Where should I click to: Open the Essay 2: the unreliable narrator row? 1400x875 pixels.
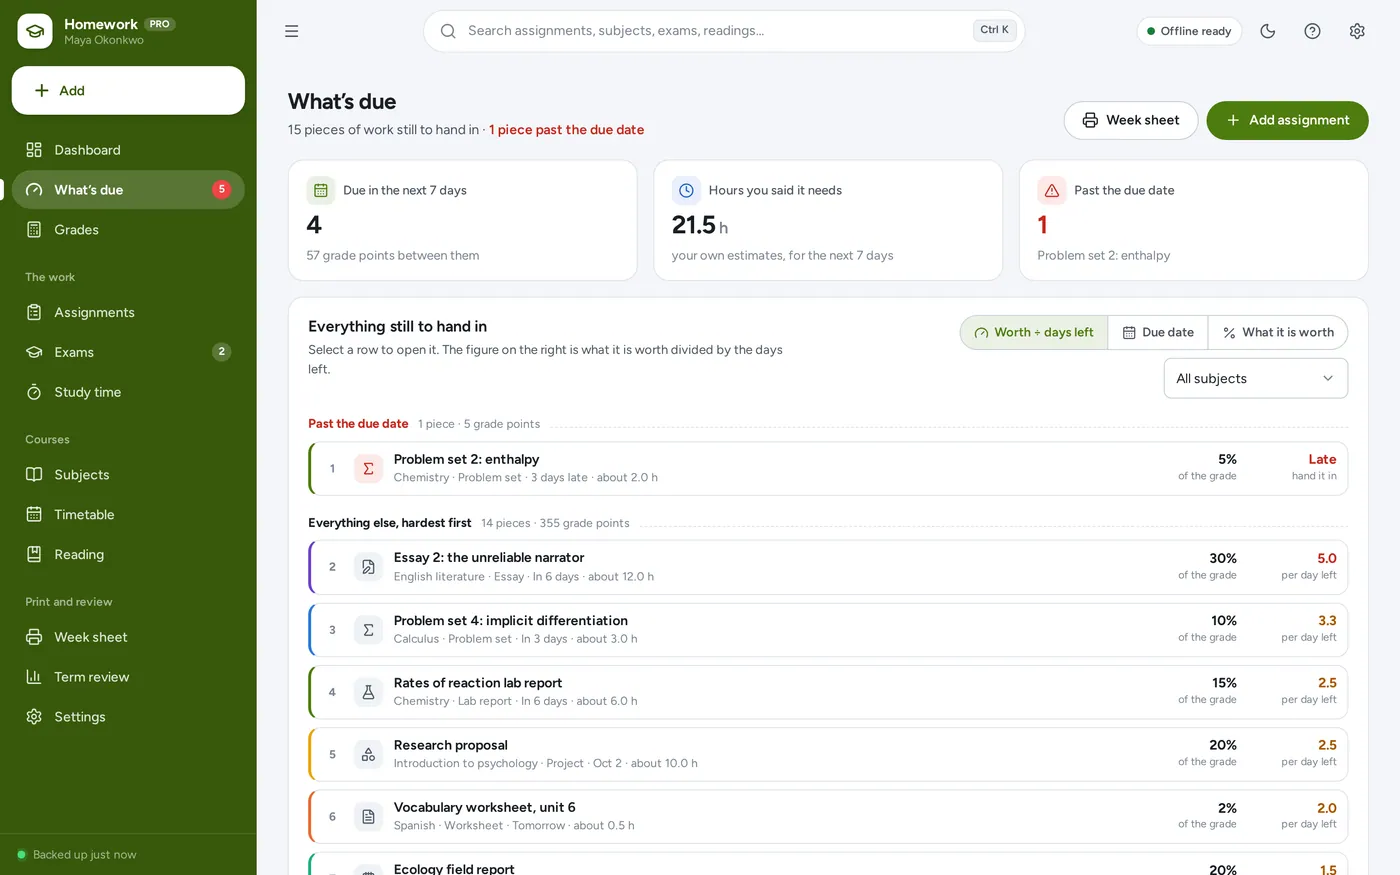[x=828, y=567]
